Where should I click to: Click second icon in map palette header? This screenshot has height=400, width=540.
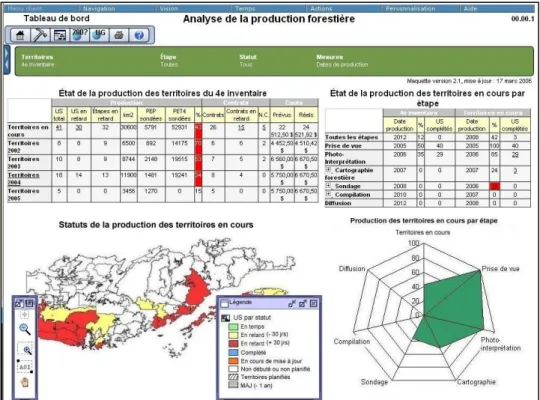tap(29, 303)
